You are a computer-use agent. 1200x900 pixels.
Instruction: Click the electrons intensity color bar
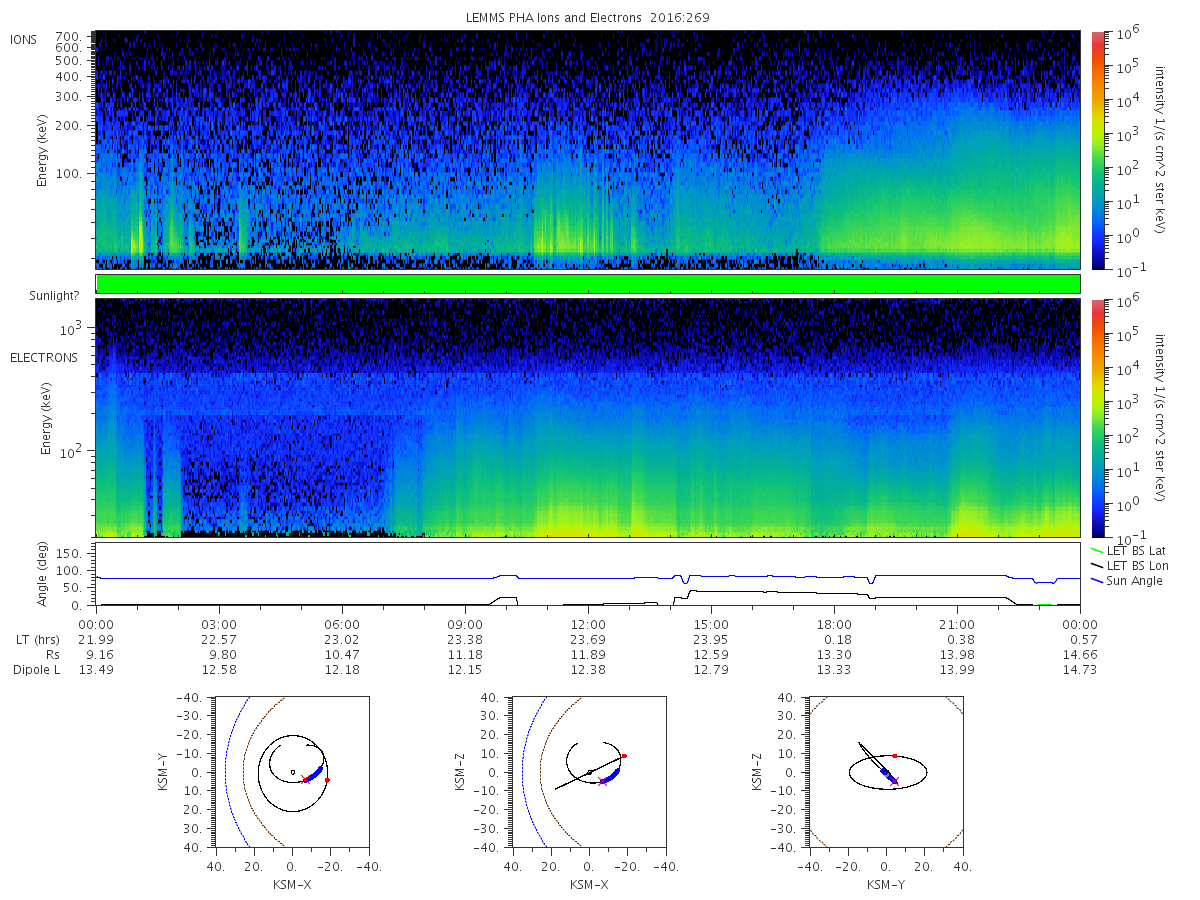tap(1097, 418)
